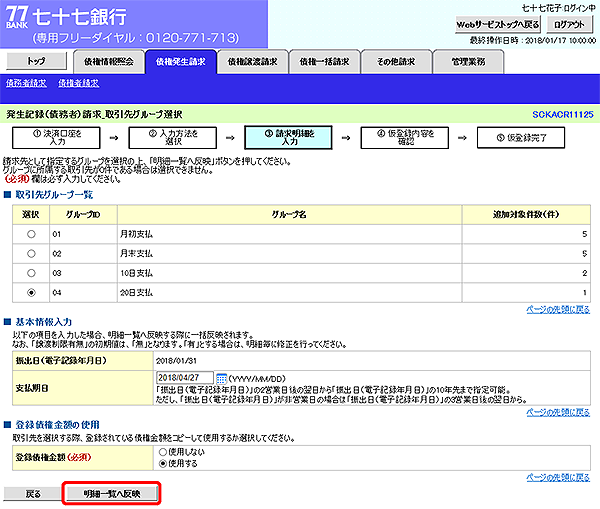The width and height of the screenshot is (600, 509).
Task: Click Webサービストップへ戻る button
Action: (x=498, y=25)
